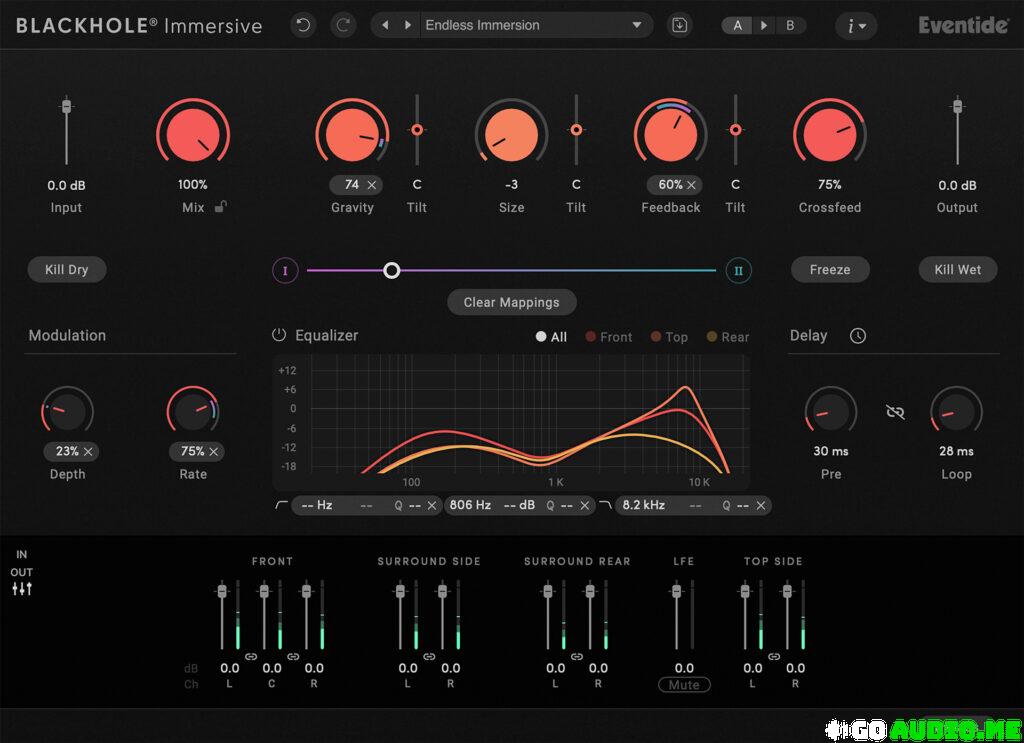
Task: Toggle the Delay tempo sync clock
Action: coord(857,336)
